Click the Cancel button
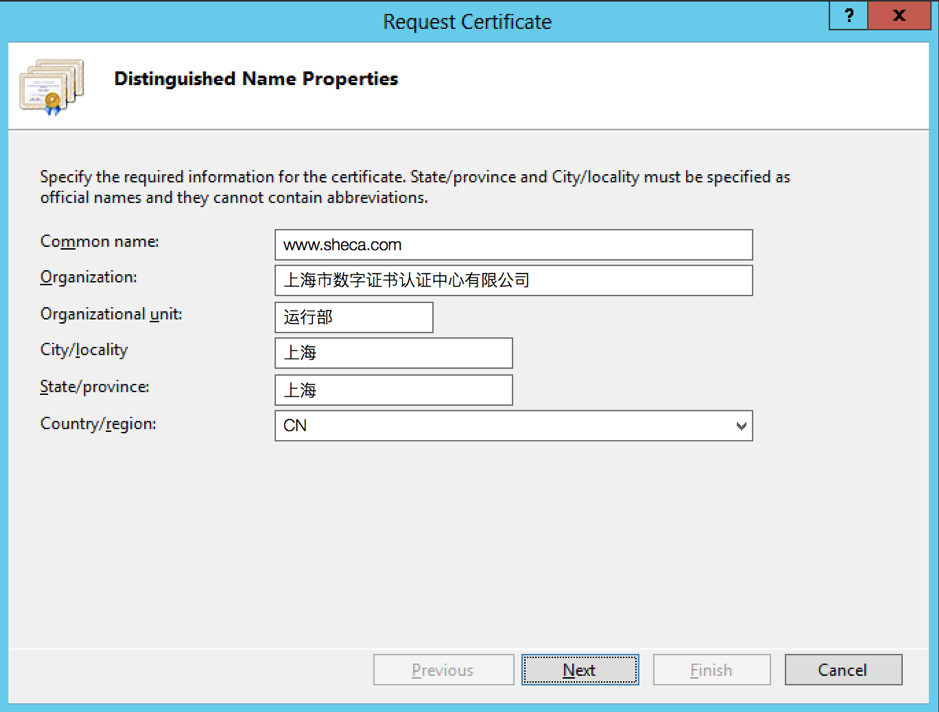 click(x=843, y=669)
